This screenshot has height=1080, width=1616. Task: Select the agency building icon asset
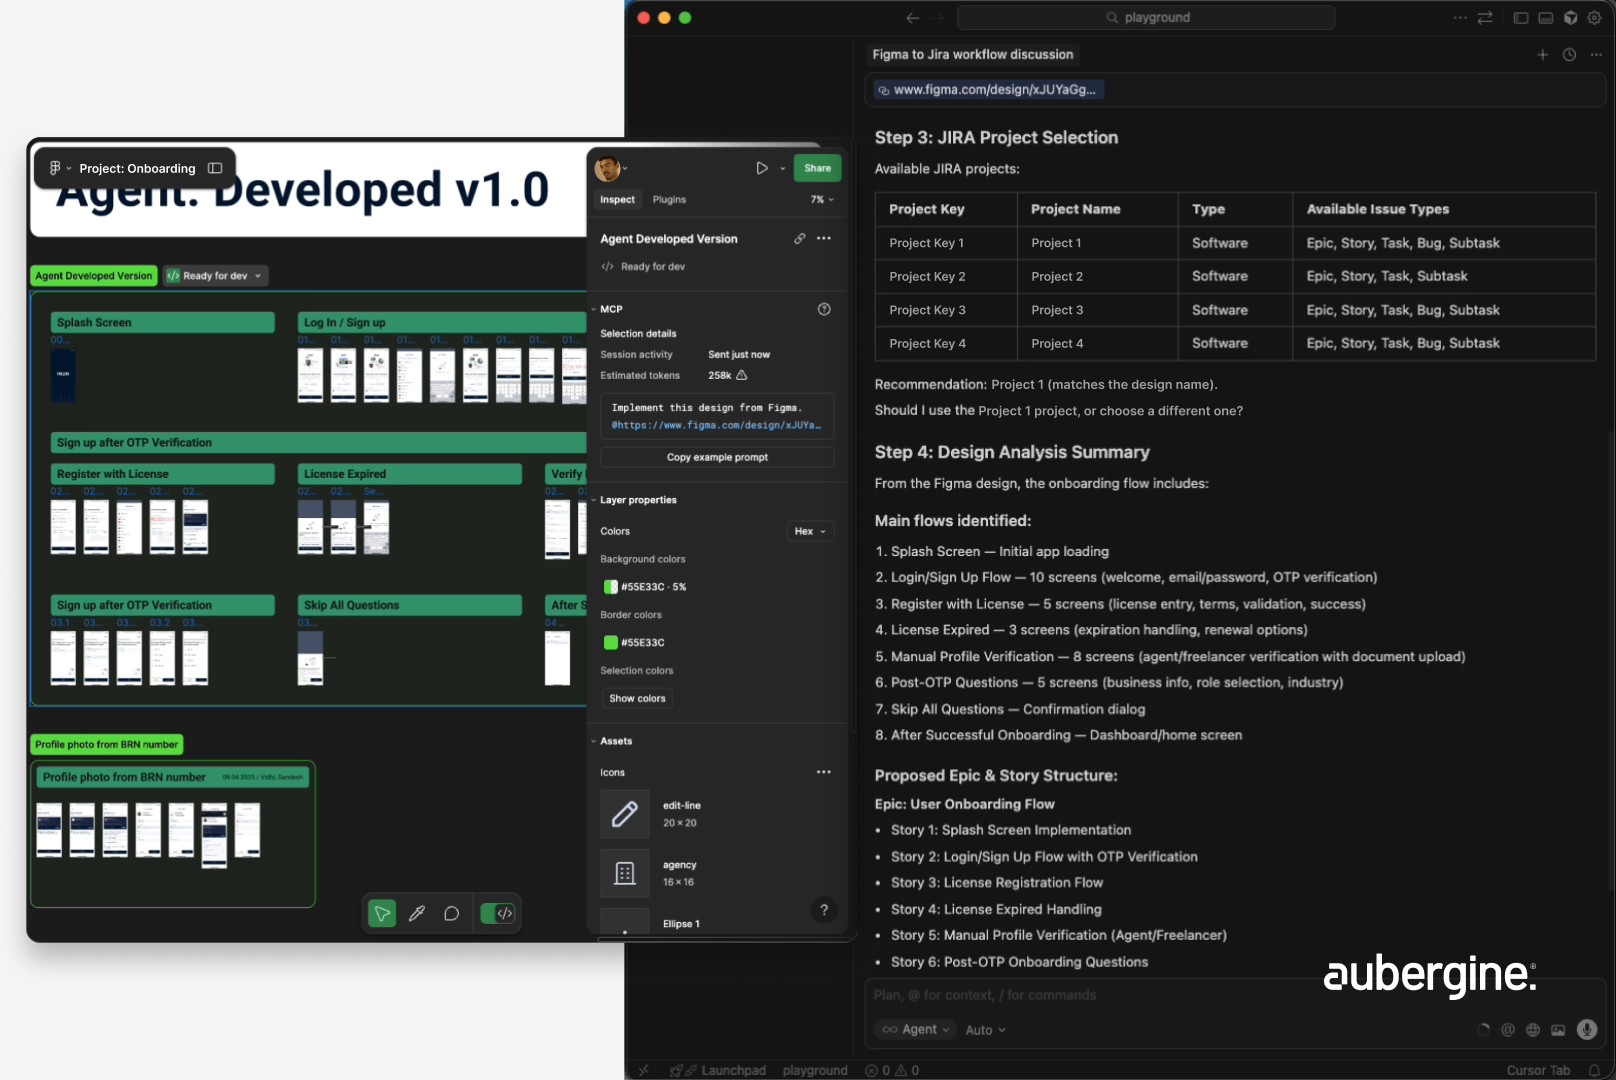pos(625,873)
